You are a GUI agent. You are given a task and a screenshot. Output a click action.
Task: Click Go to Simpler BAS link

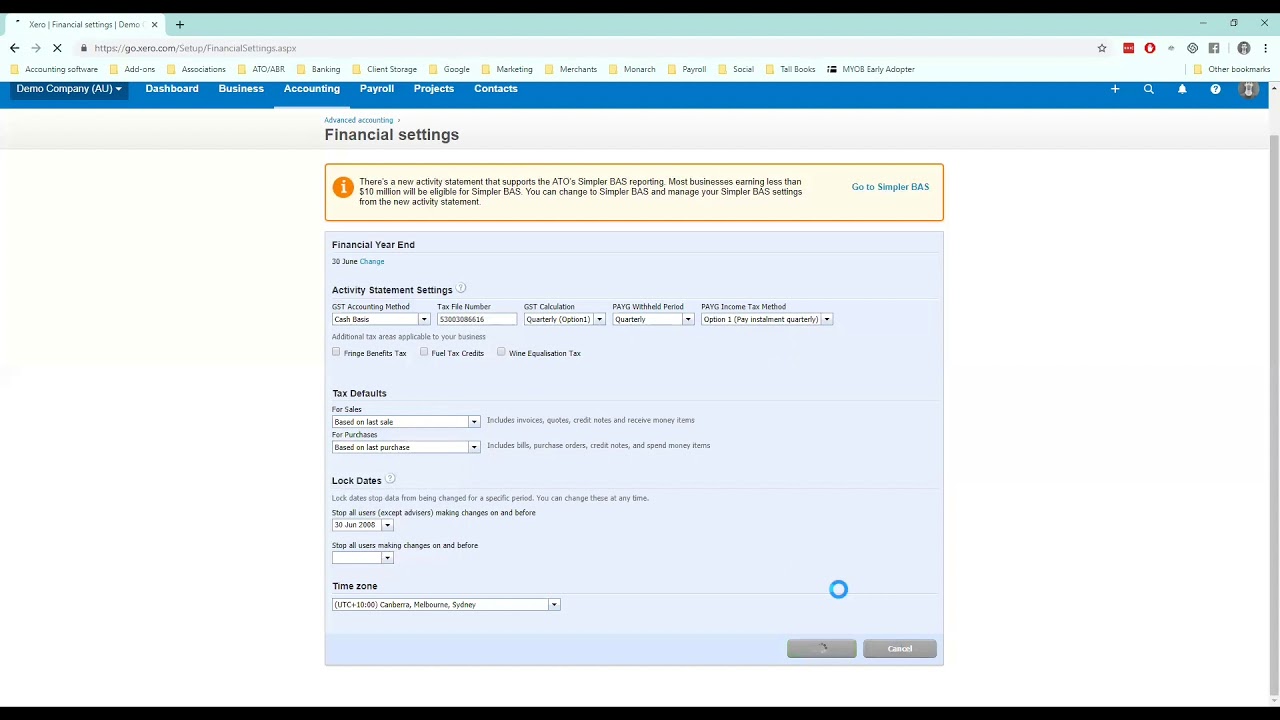pos(890,187)
